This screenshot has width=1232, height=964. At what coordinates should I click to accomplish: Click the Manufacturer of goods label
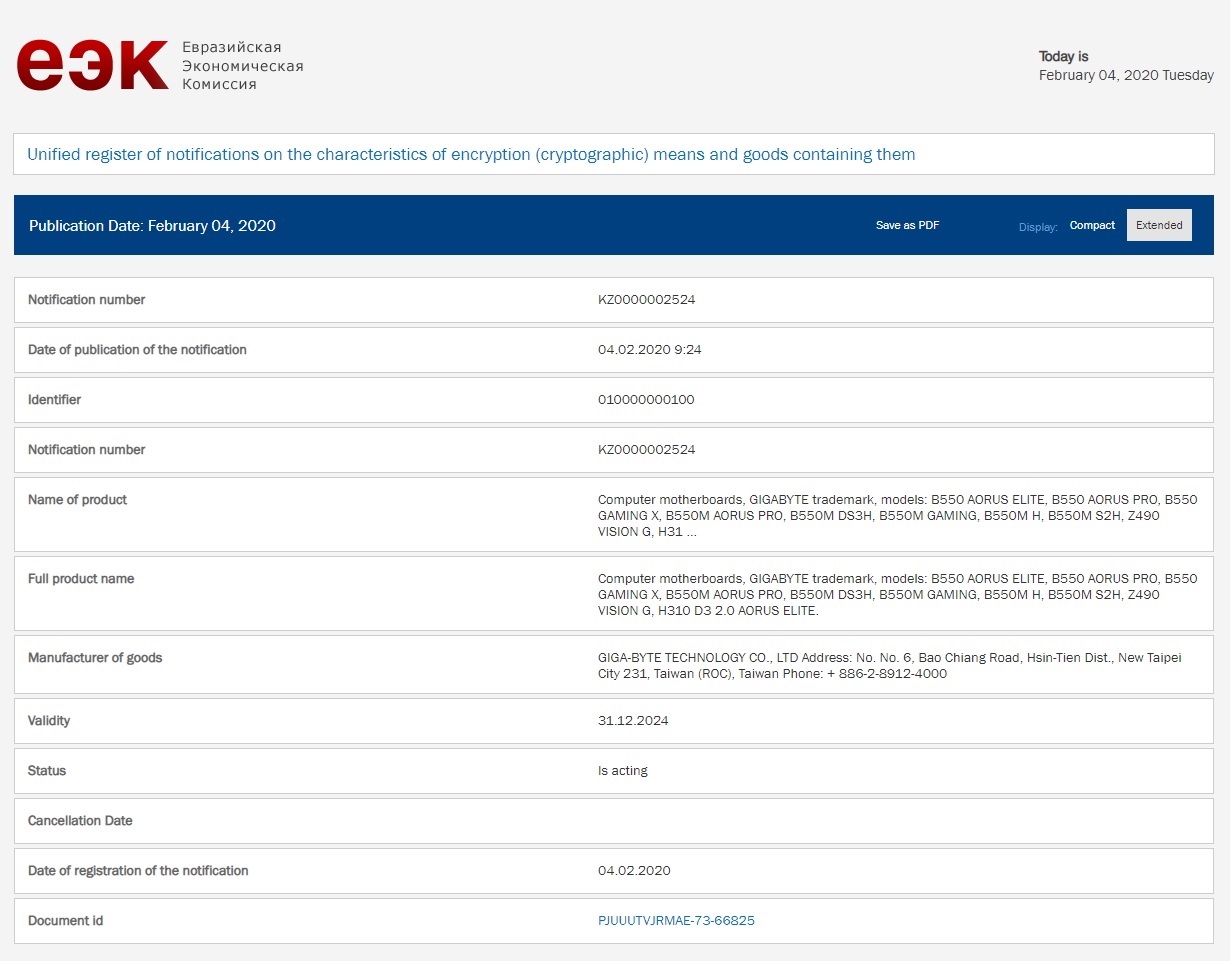95,657
